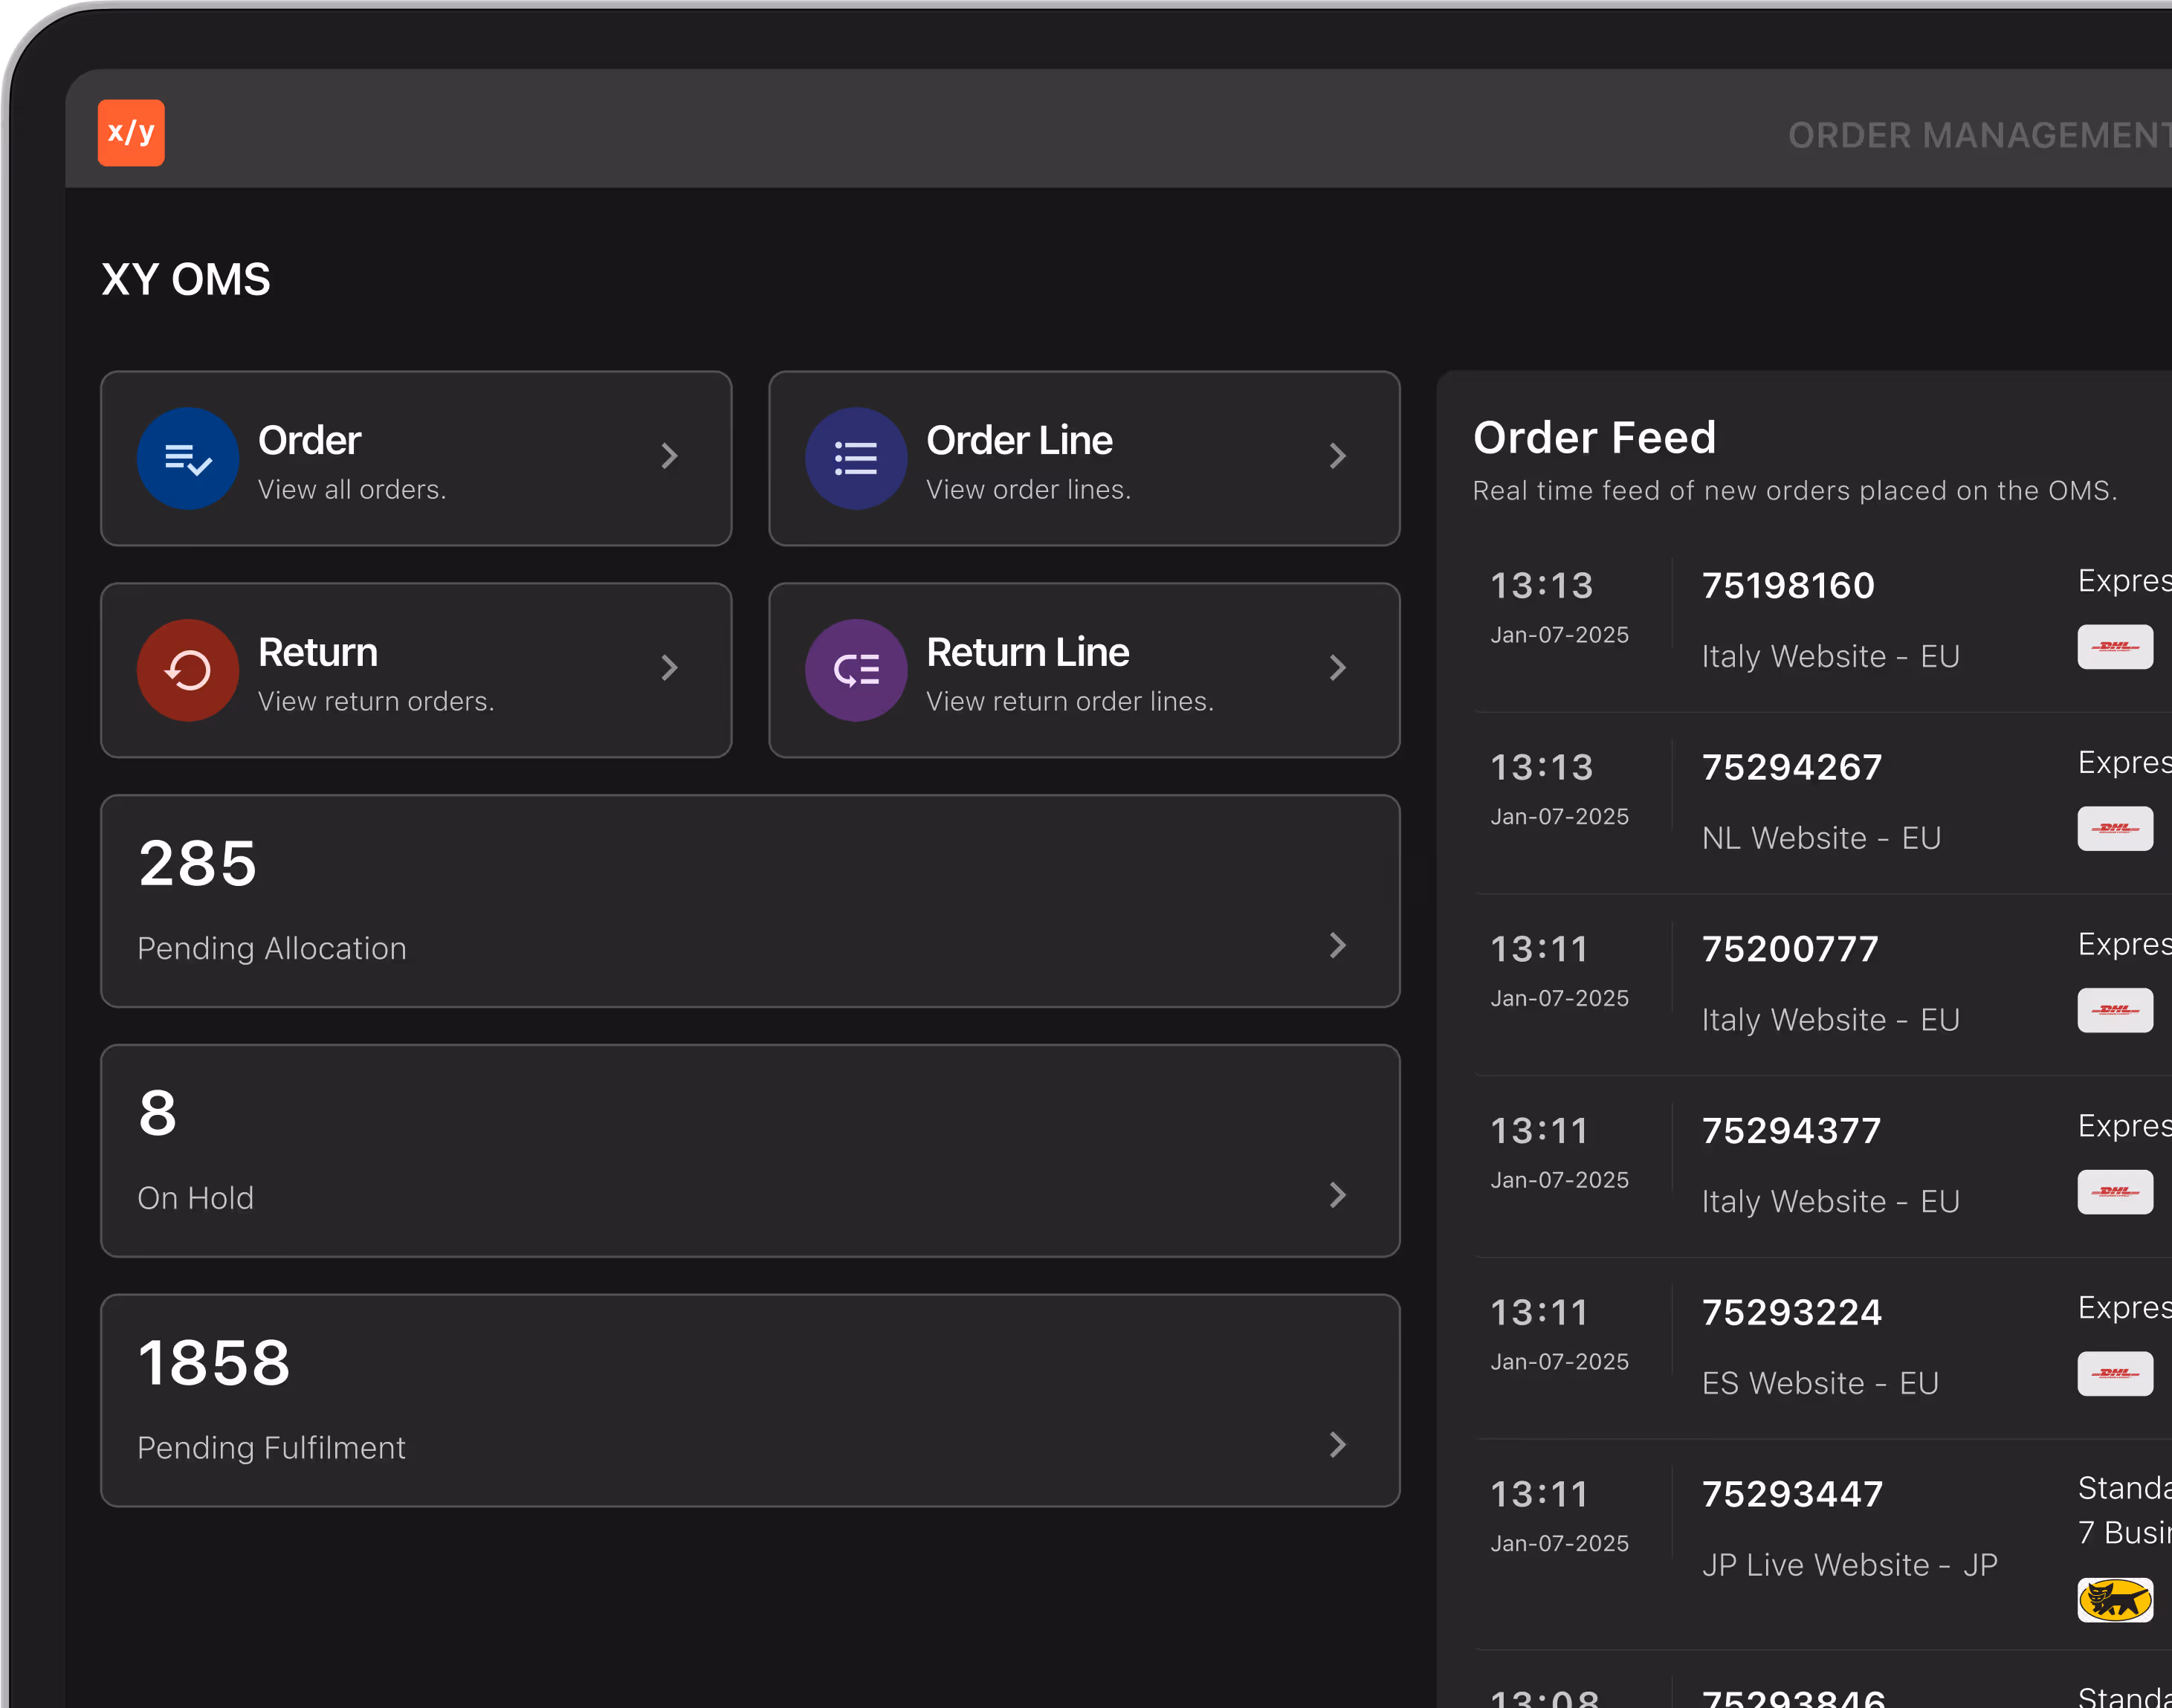This screenshot has height=1708, width=2172.
Task: Expand the Order card chevron
Action: (669, 457)
